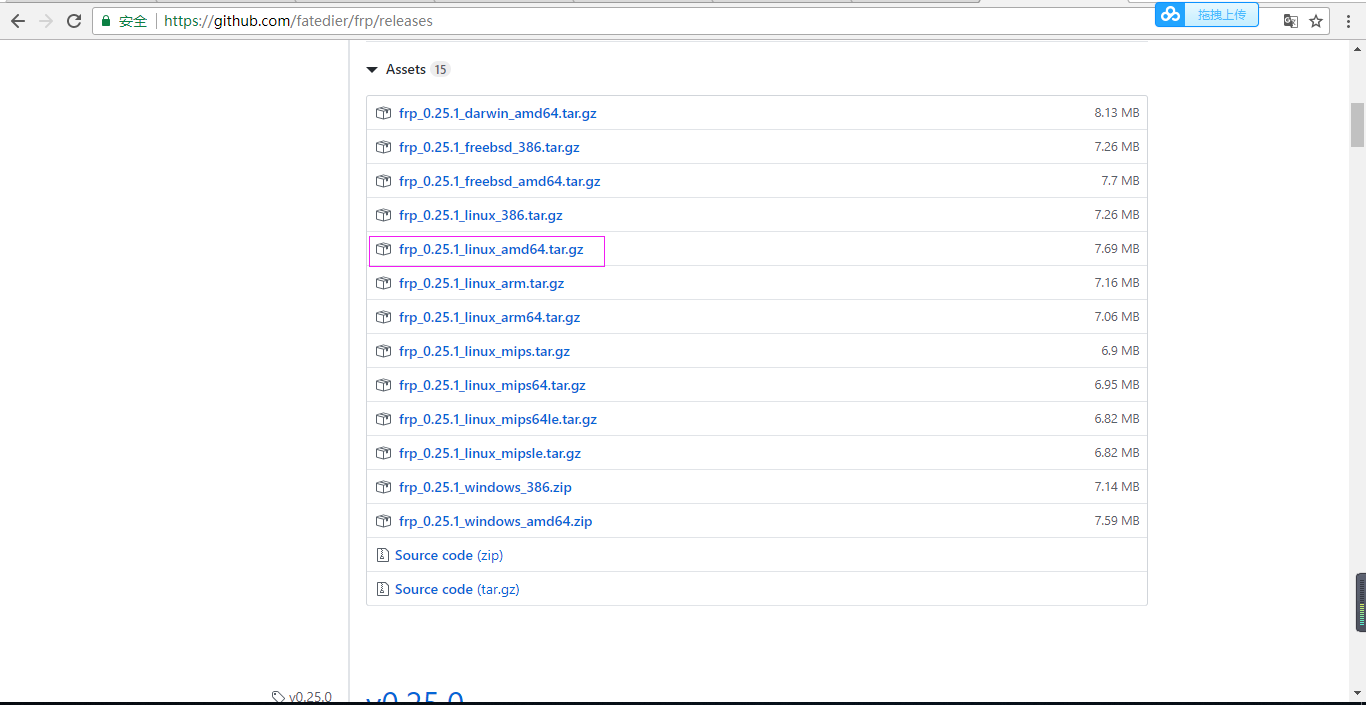Click the translate page icon in address bar

click(1291, 20)
